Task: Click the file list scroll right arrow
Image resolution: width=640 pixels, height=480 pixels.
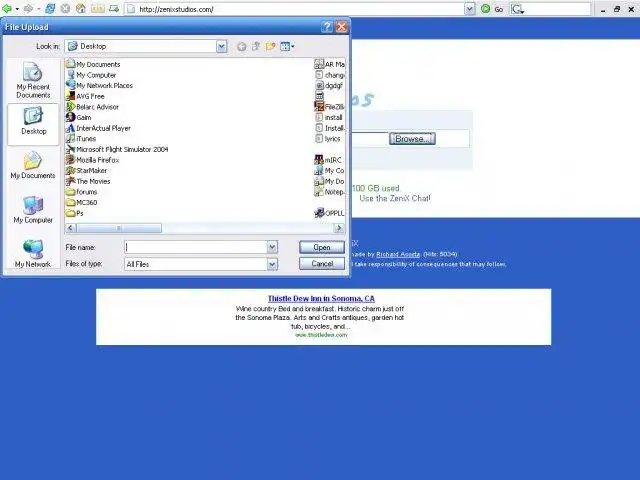Action: click(x=339, y=228)
